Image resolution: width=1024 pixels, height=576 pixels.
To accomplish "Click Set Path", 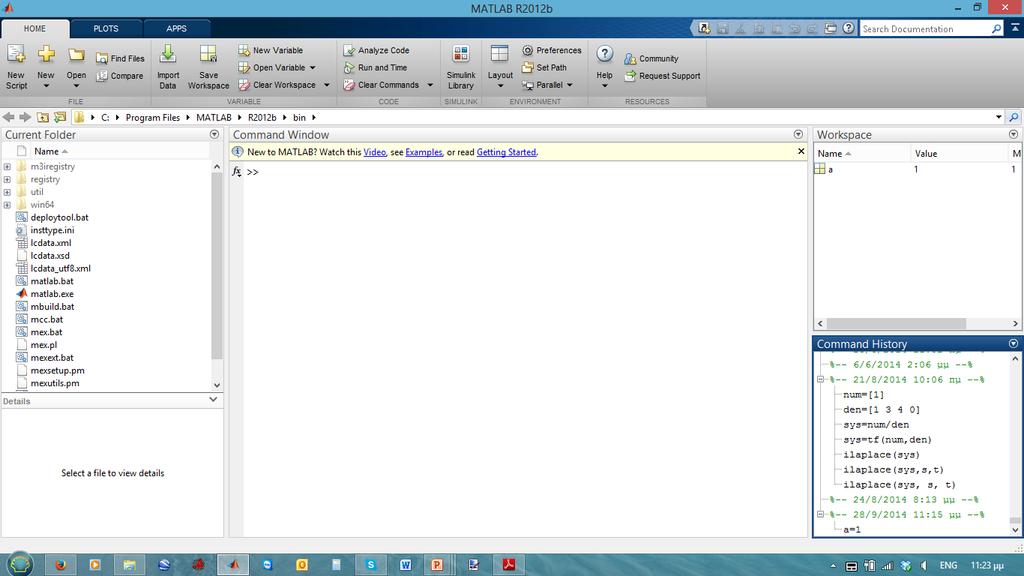I will tap(544, 68).
